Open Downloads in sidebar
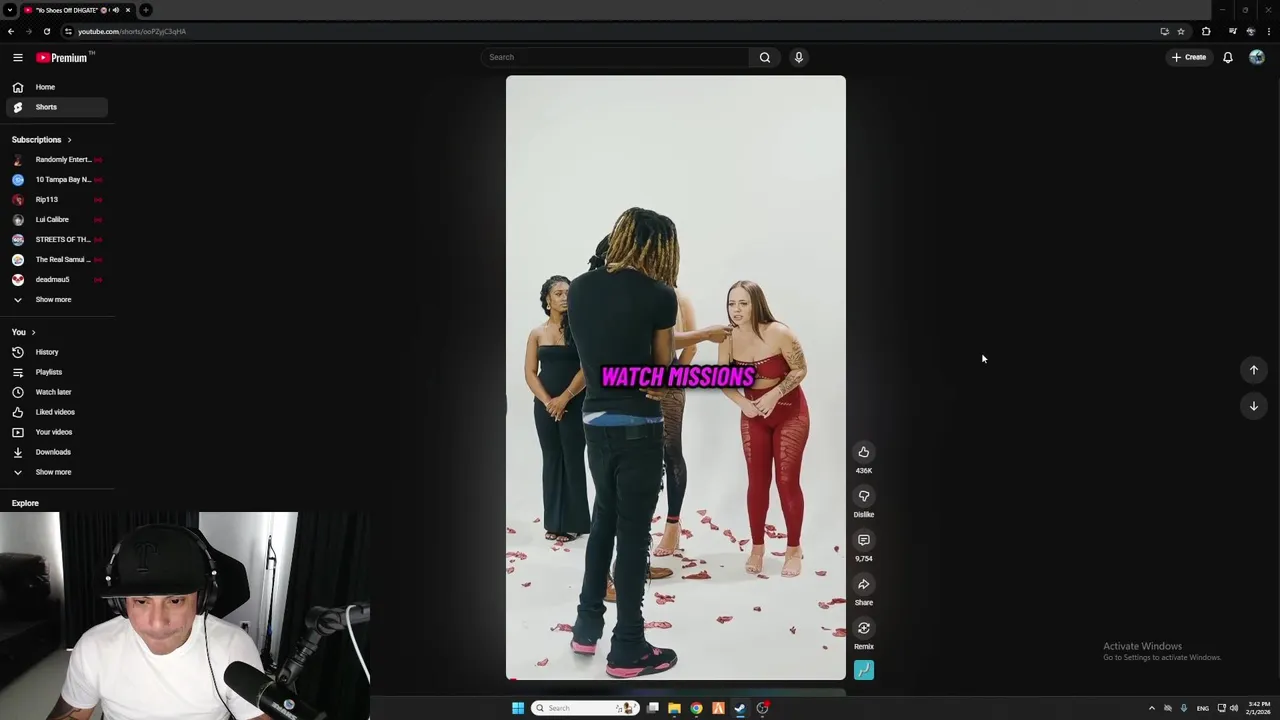 (x=57, y=452)
